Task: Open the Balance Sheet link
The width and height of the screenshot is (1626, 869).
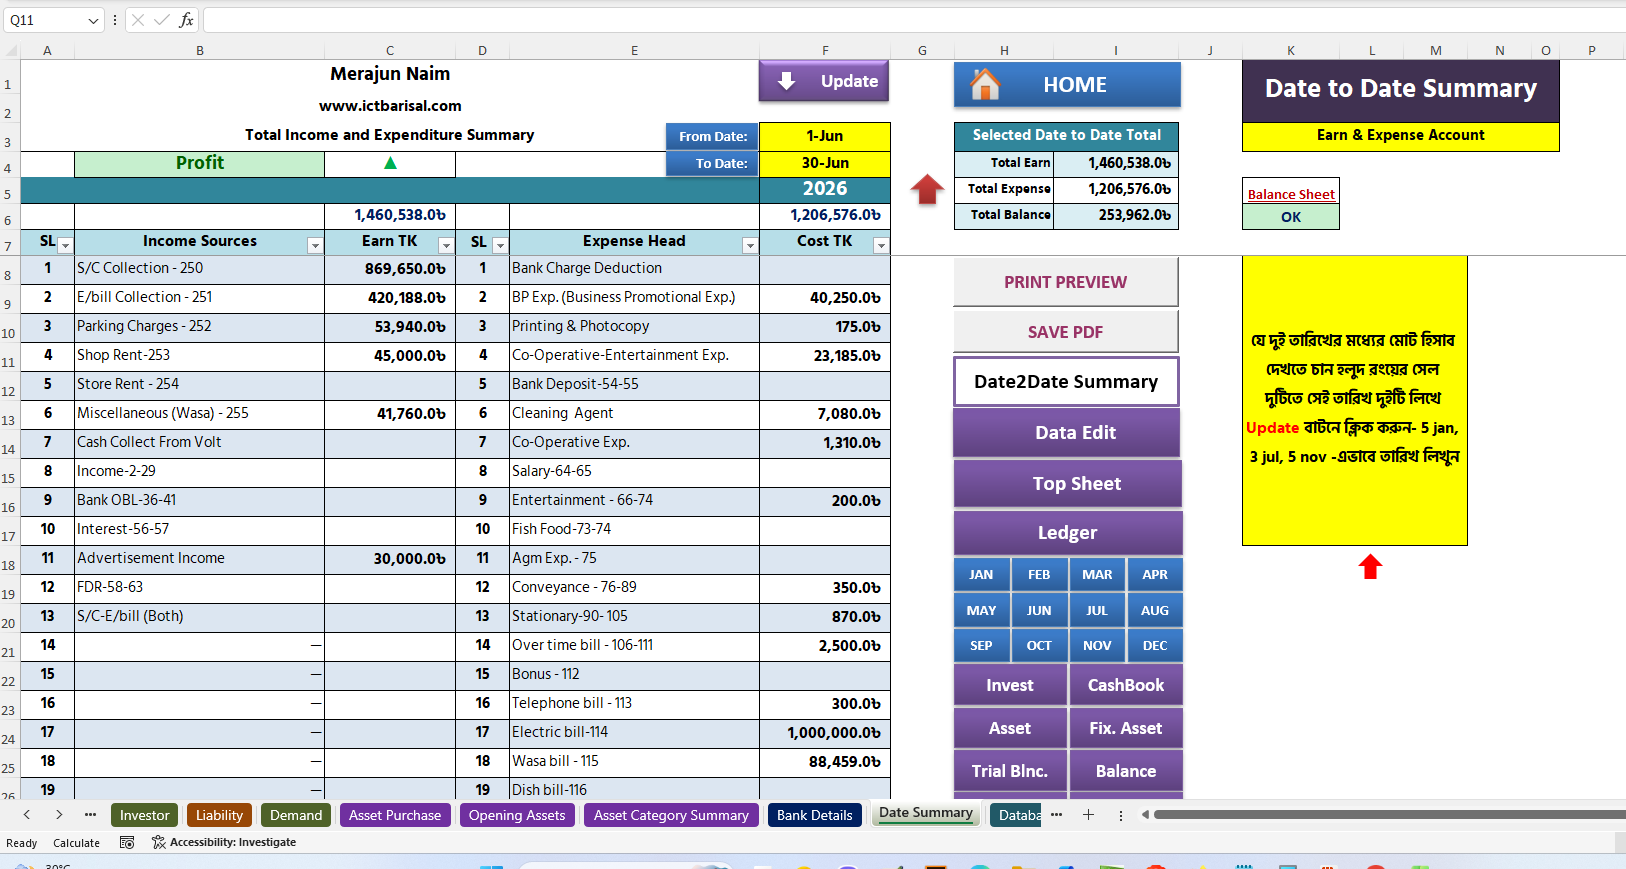Action: point(1291,194)
